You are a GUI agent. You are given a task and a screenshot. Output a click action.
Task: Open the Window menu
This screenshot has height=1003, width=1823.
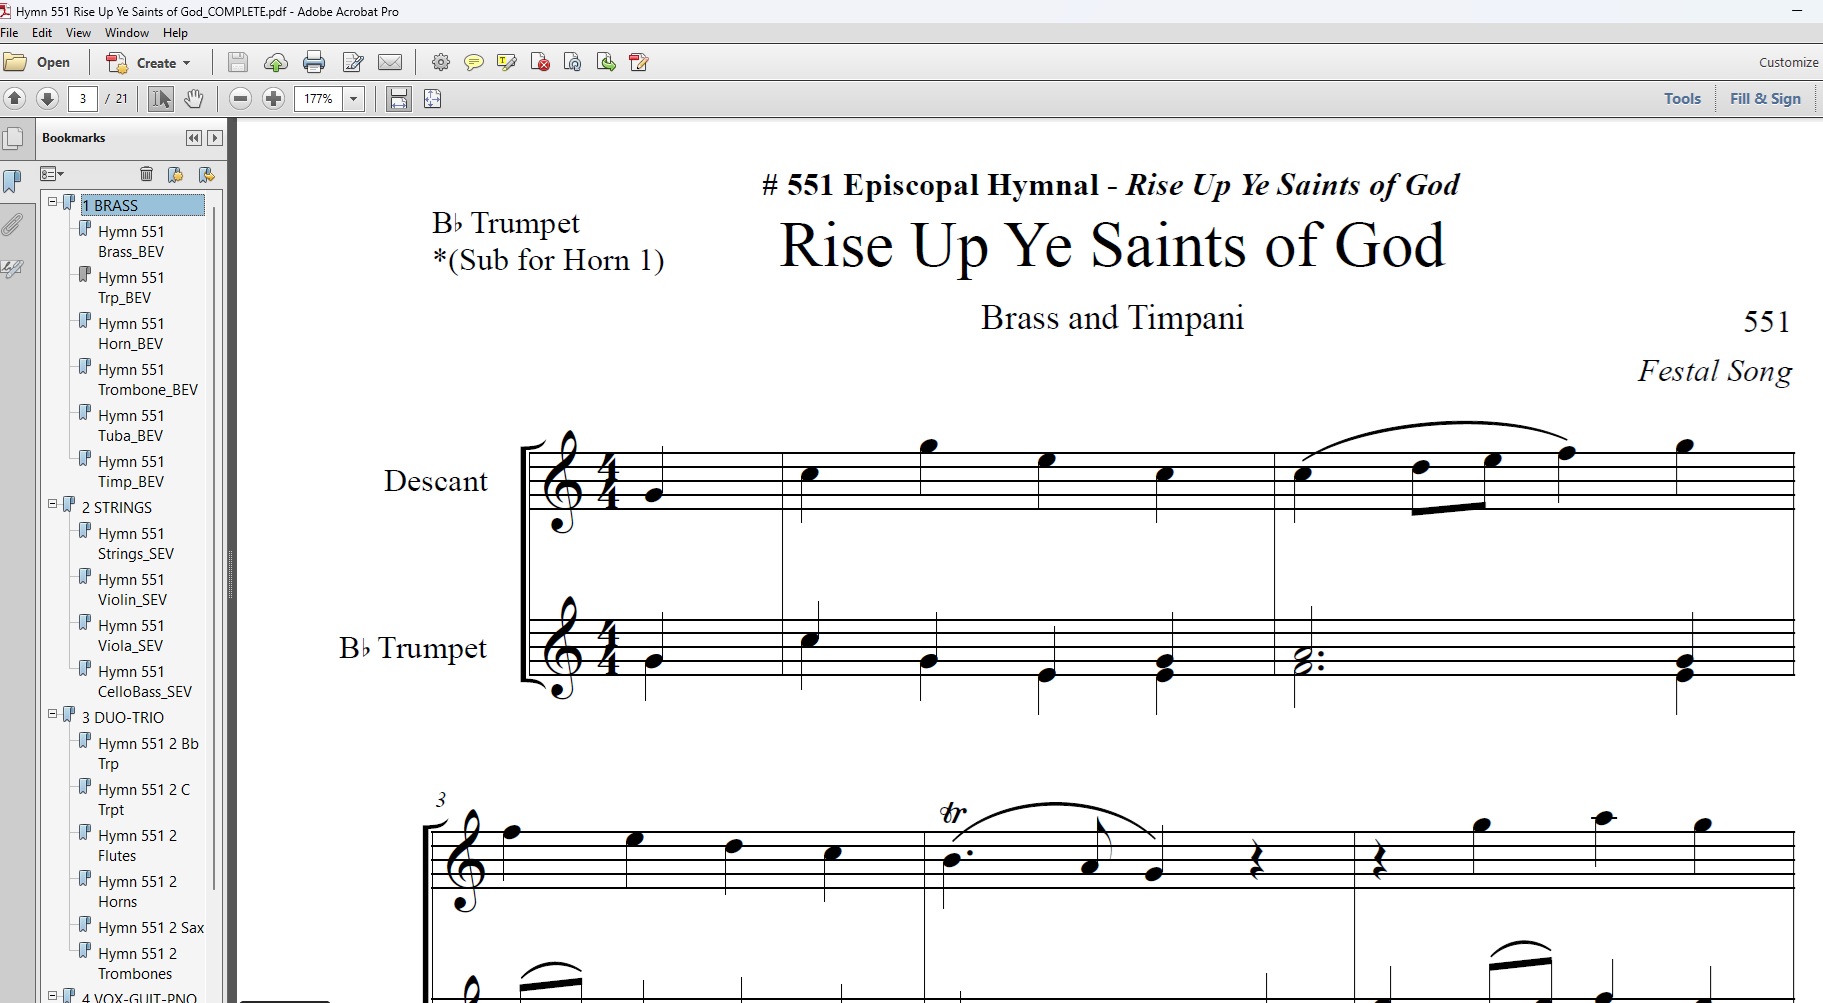pos(127,33)
